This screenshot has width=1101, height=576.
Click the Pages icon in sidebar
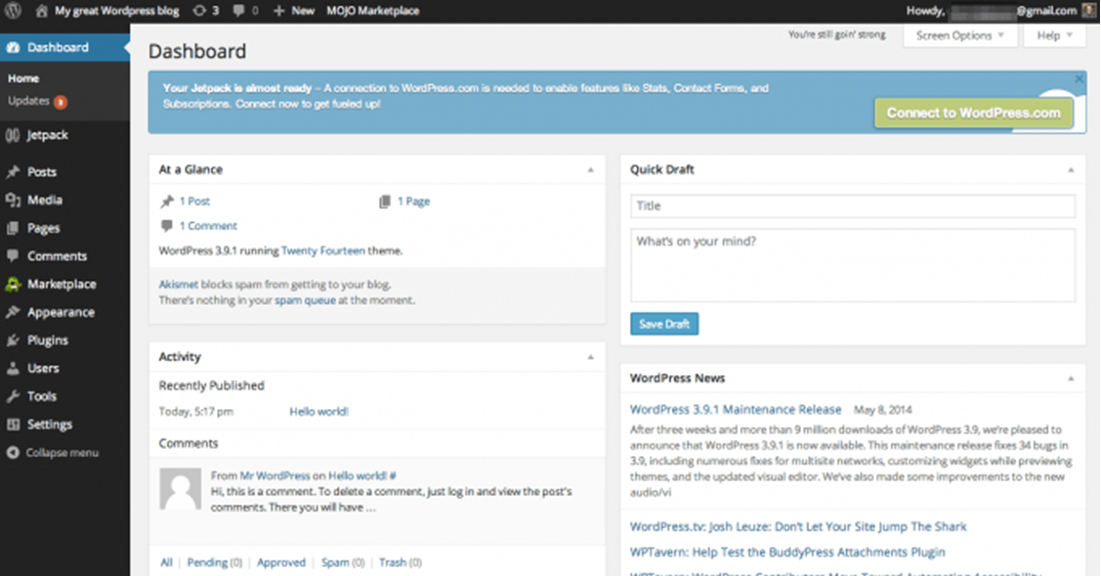(x=13, y=228)
